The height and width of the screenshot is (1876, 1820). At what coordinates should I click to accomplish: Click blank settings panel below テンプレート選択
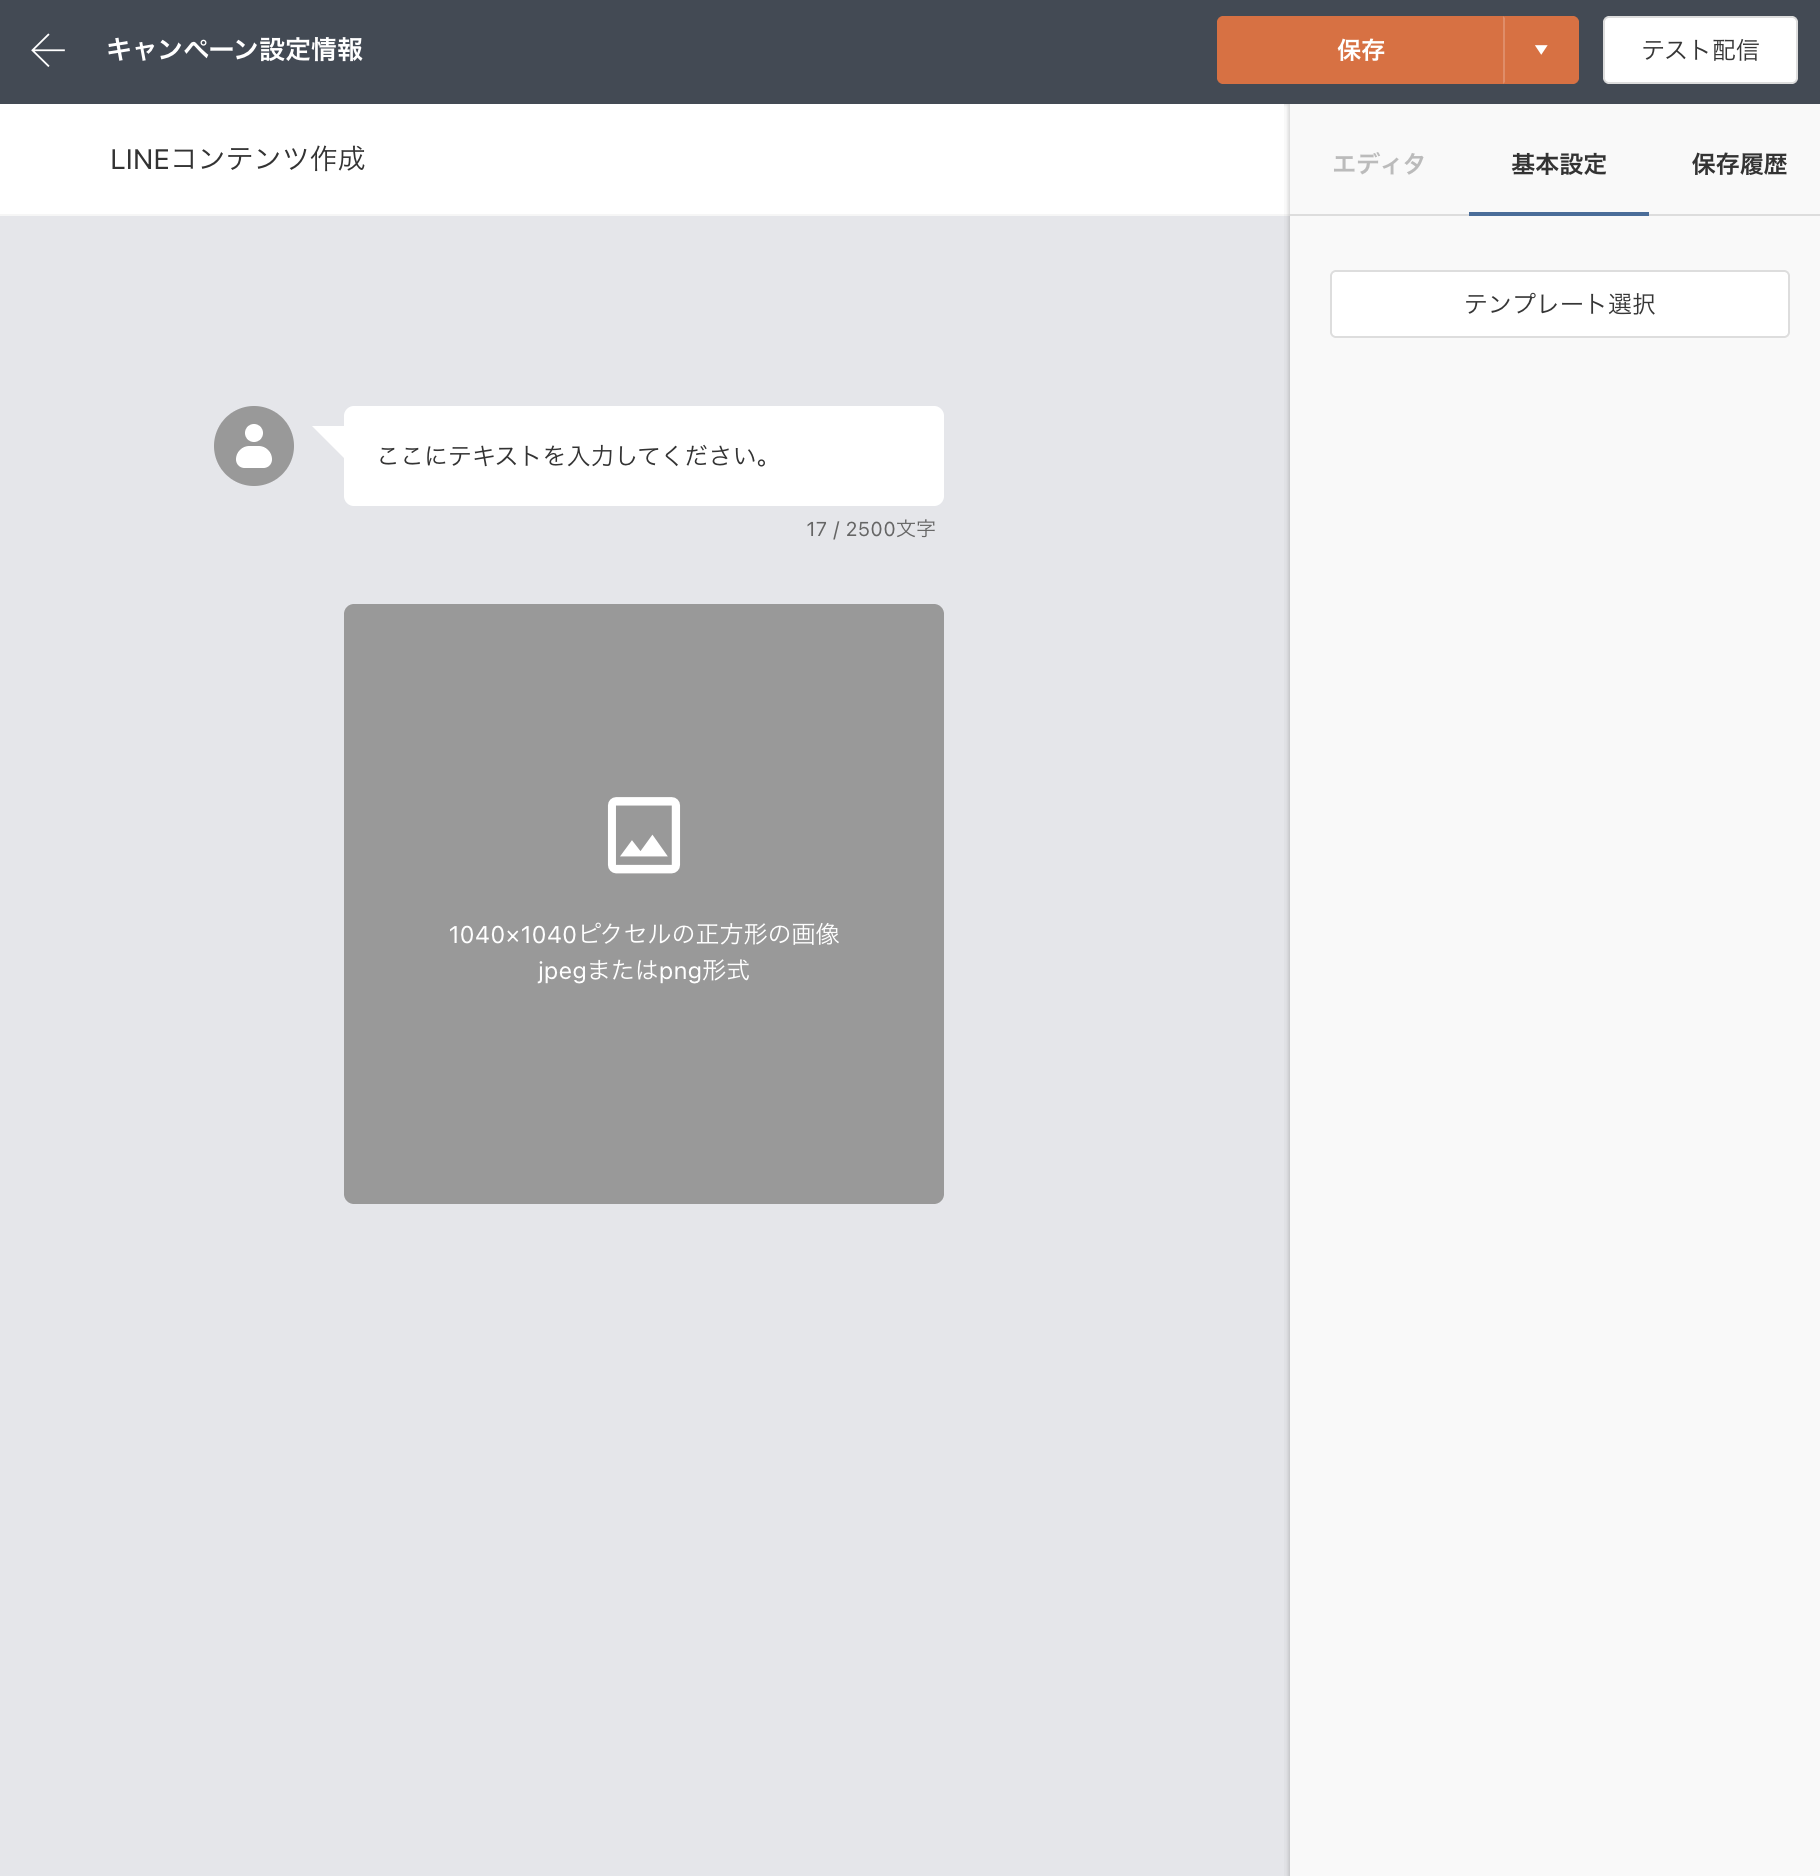(x=1555, y=1000)
